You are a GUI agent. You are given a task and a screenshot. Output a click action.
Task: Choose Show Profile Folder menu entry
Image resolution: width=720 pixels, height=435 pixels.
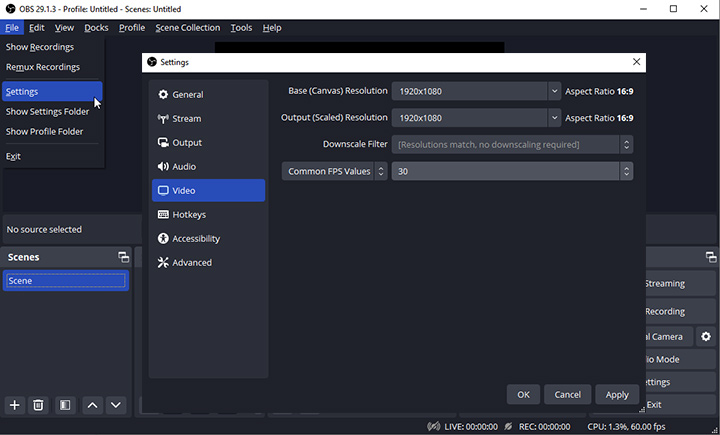pyautogui.click(x=52, y=131)
